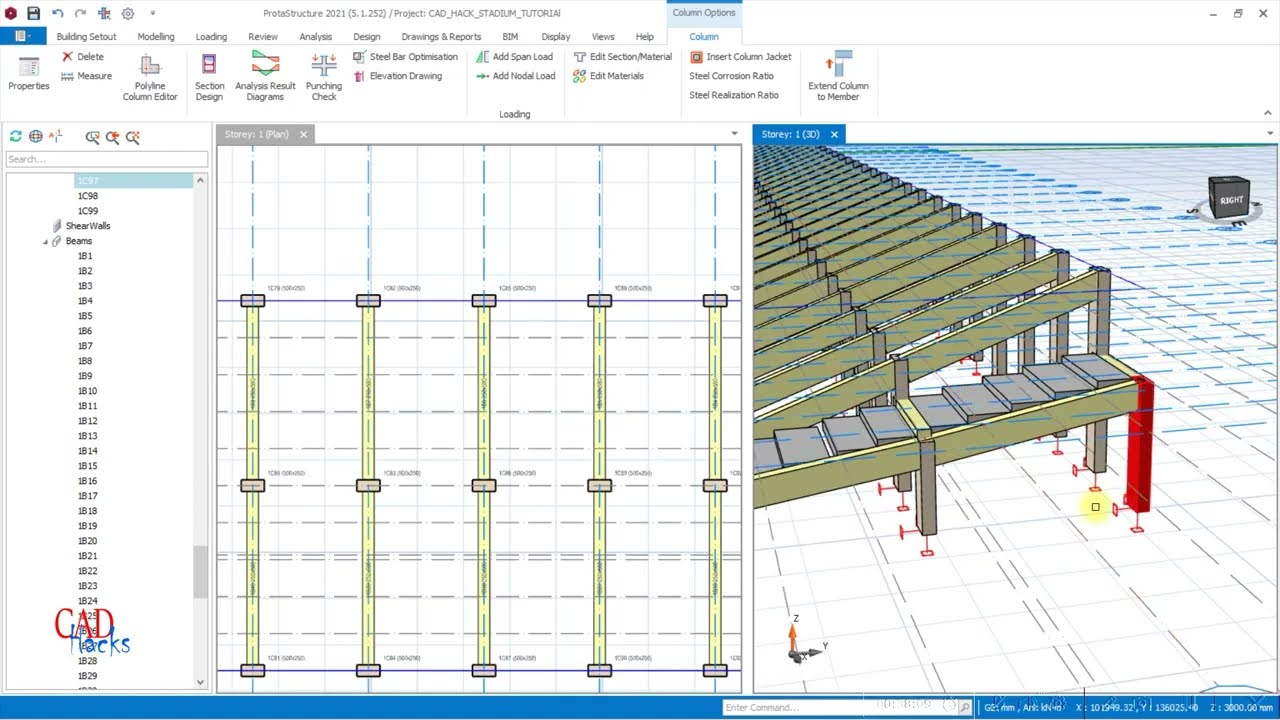
Task: Open the Drawings & Reports ribbon tab
Action: (441, 36)
